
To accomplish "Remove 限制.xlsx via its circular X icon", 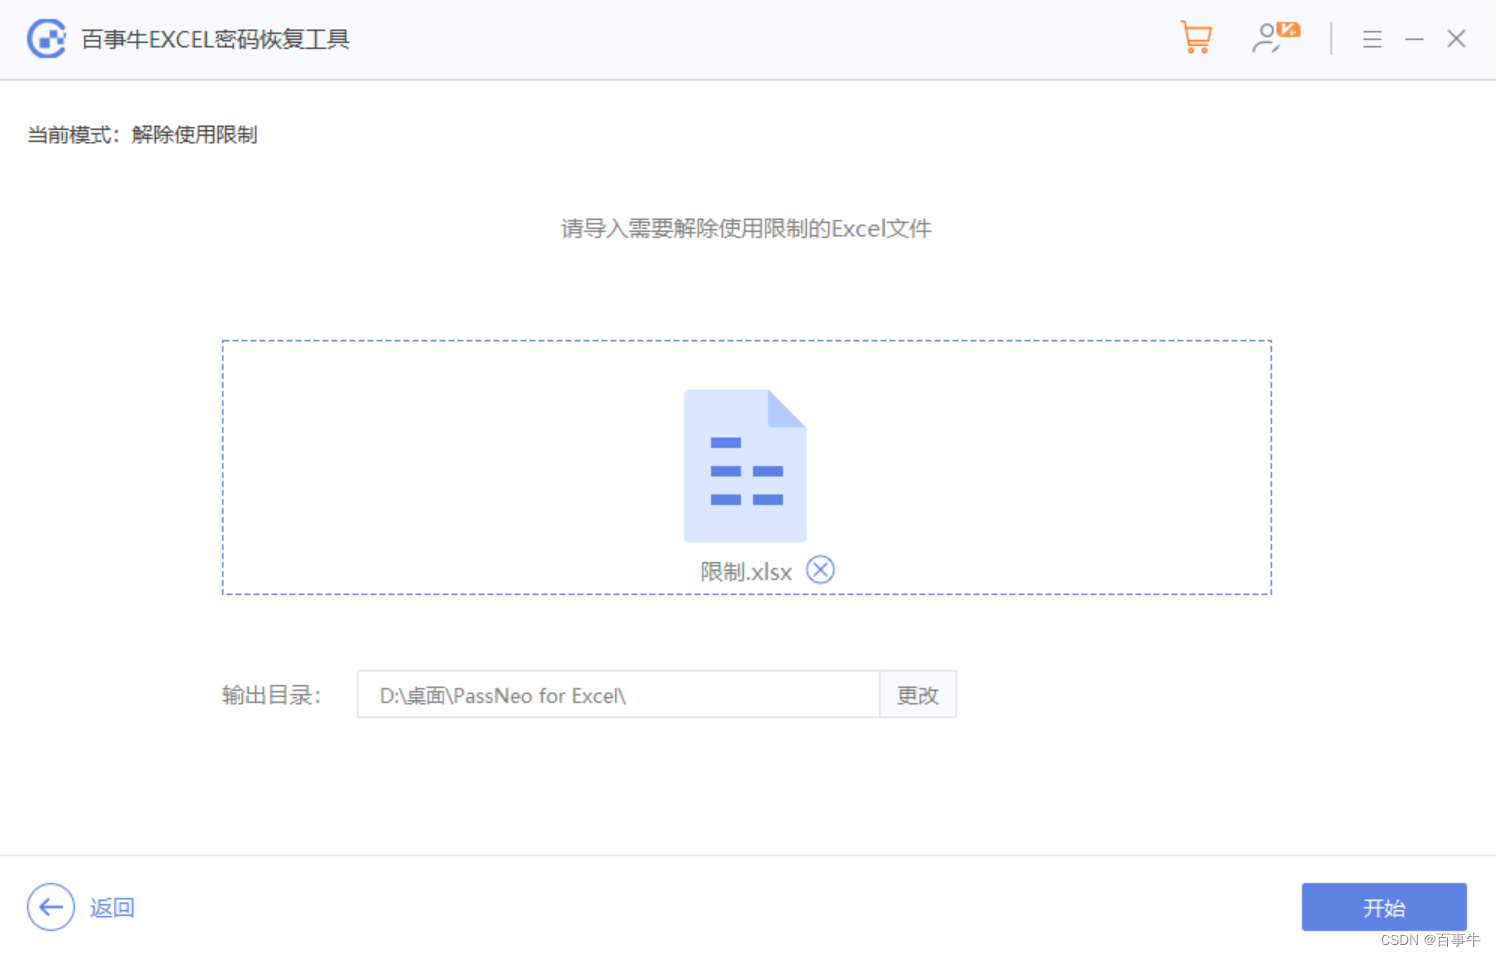I will pos(820,569).
